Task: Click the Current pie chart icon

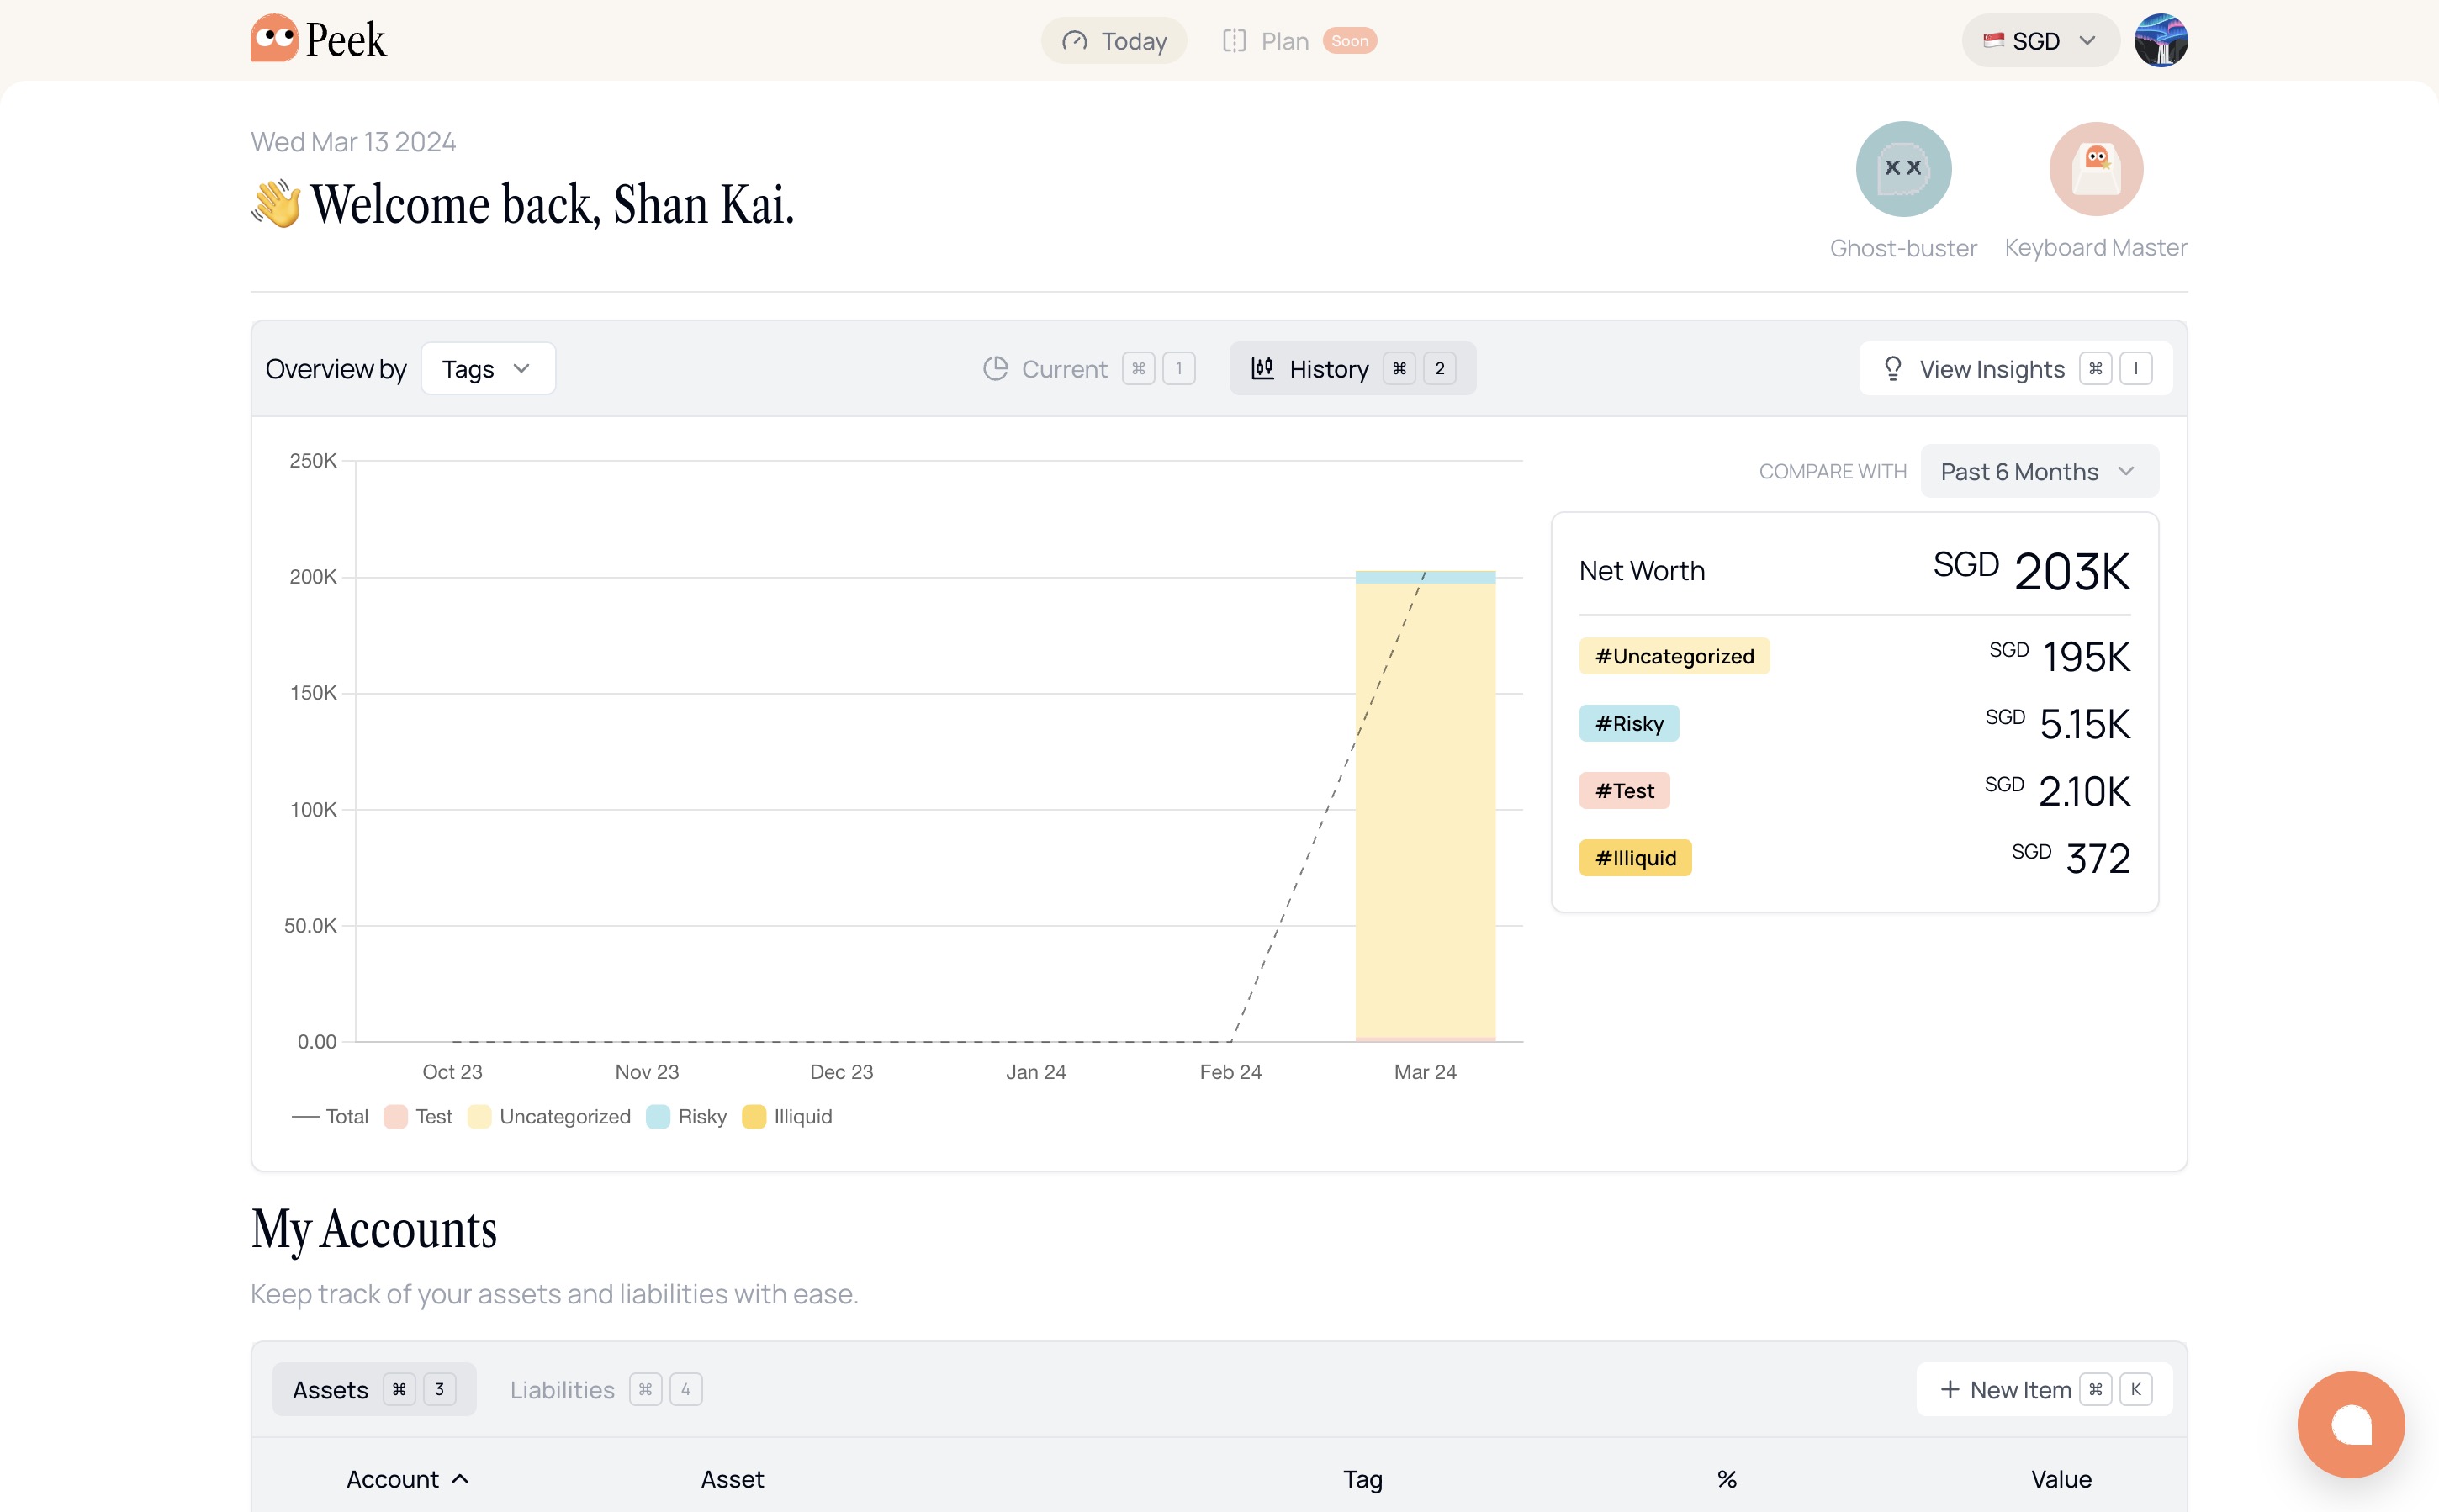Action: point(995,369)
